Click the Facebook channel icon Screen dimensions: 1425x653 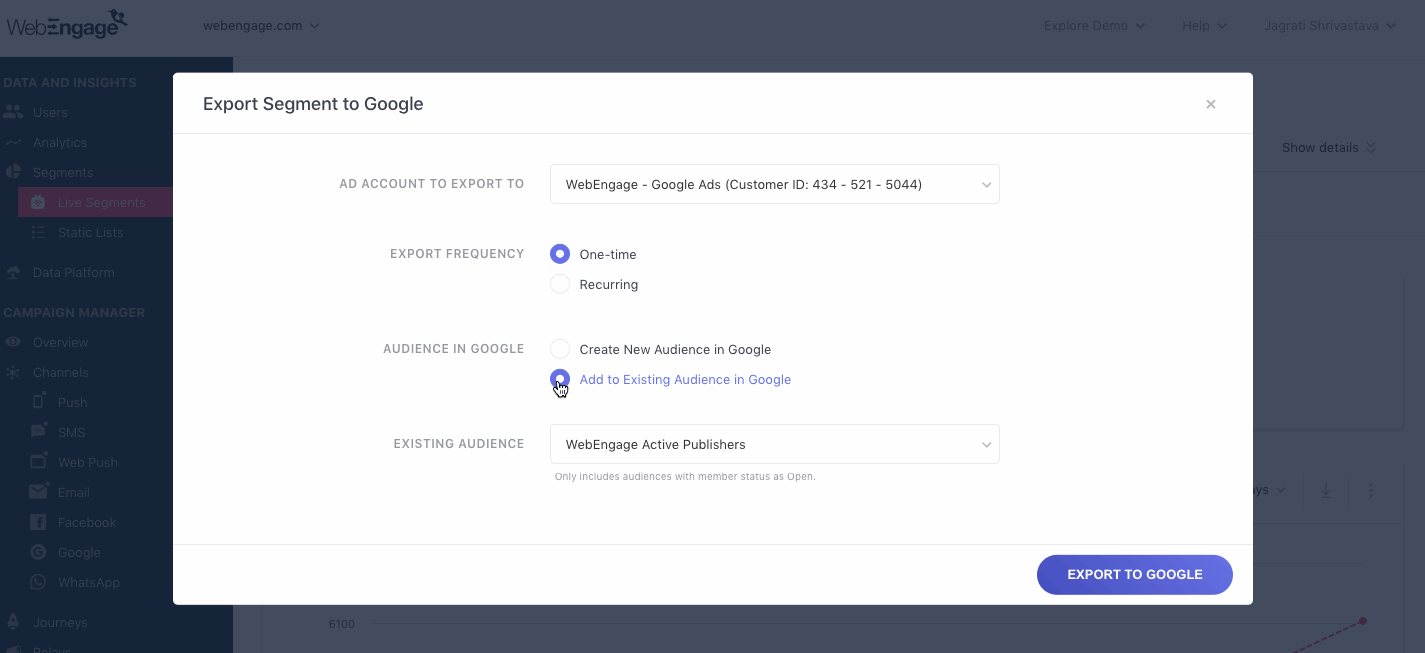click(38, 522)
